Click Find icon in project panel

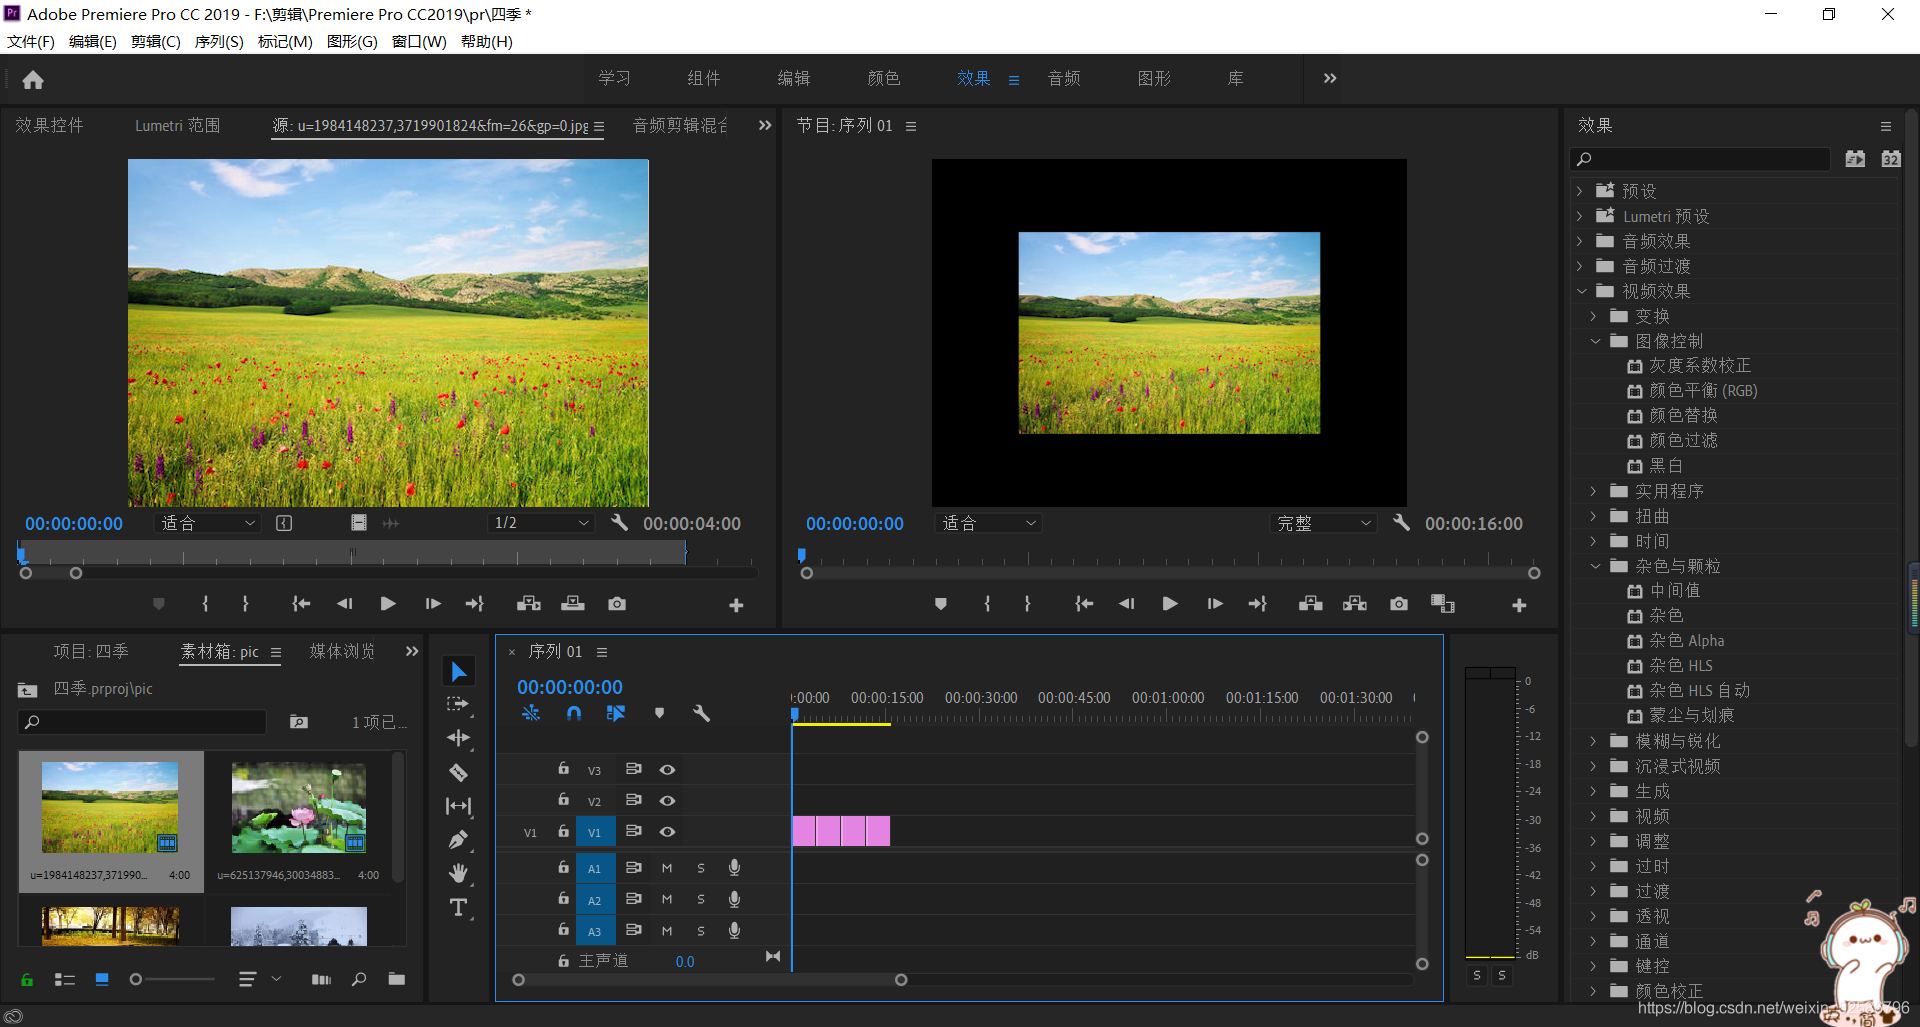359,979
